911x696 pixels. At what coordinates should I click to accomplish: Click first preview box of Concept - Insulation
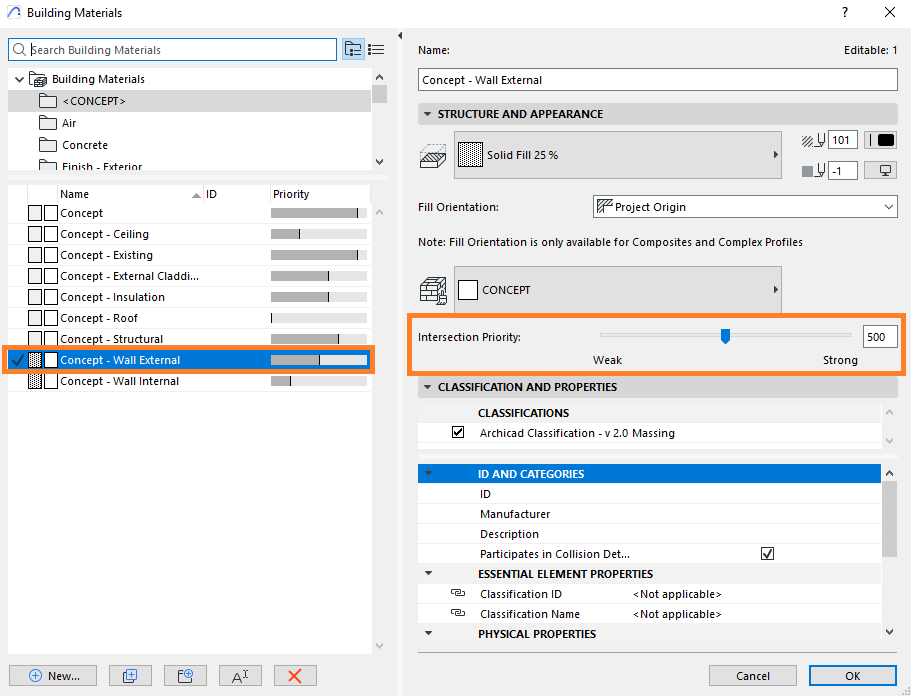point(35,297)
